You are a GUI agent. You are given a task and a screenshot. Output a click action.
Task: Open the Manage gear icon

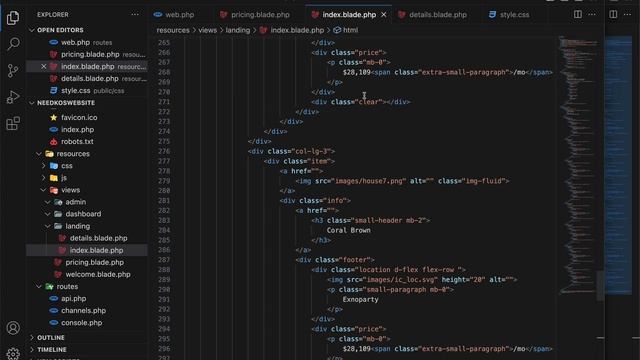13,353
